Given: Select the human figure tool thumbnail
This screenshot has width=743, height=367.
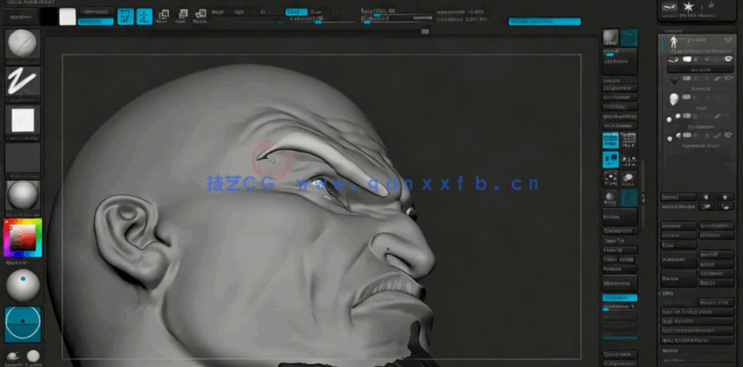Looking at the screenshot, I should [x=673, y=43].
